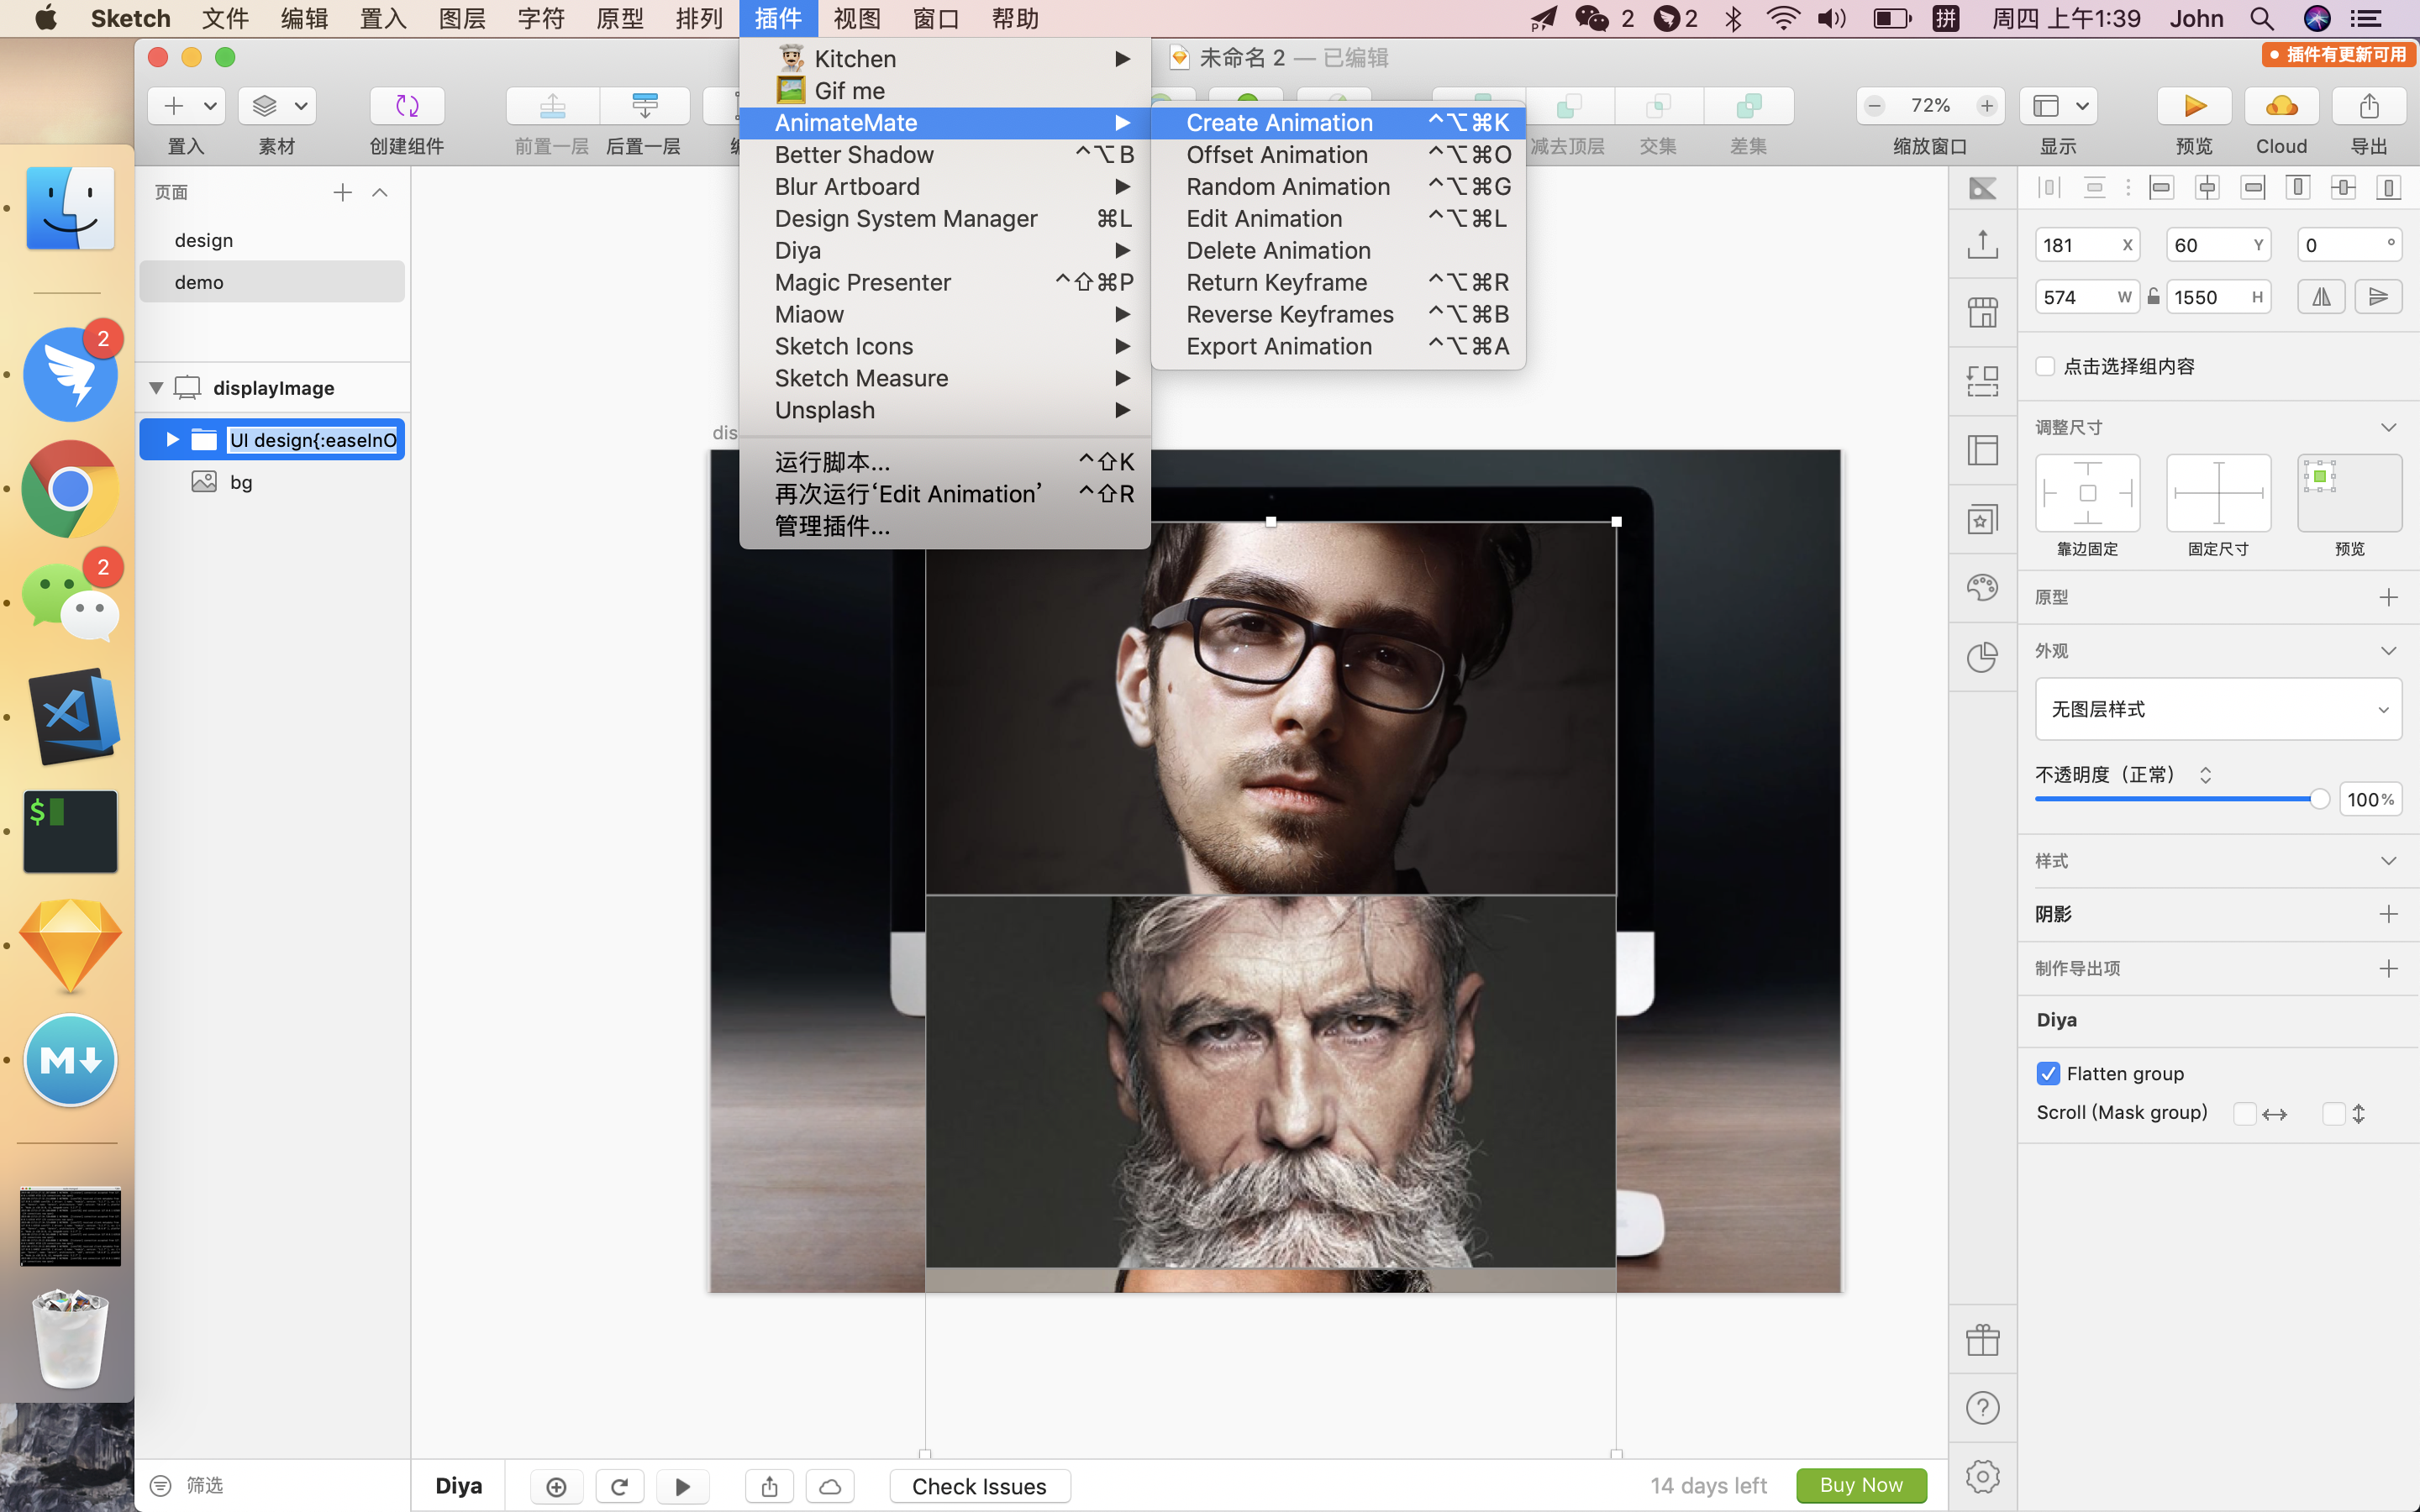Open the Sketch Measure plugin submenu
Image resolution: width=2420 pixels, height=1512 pixels.
pyautogui.click(x=861, y=378)
